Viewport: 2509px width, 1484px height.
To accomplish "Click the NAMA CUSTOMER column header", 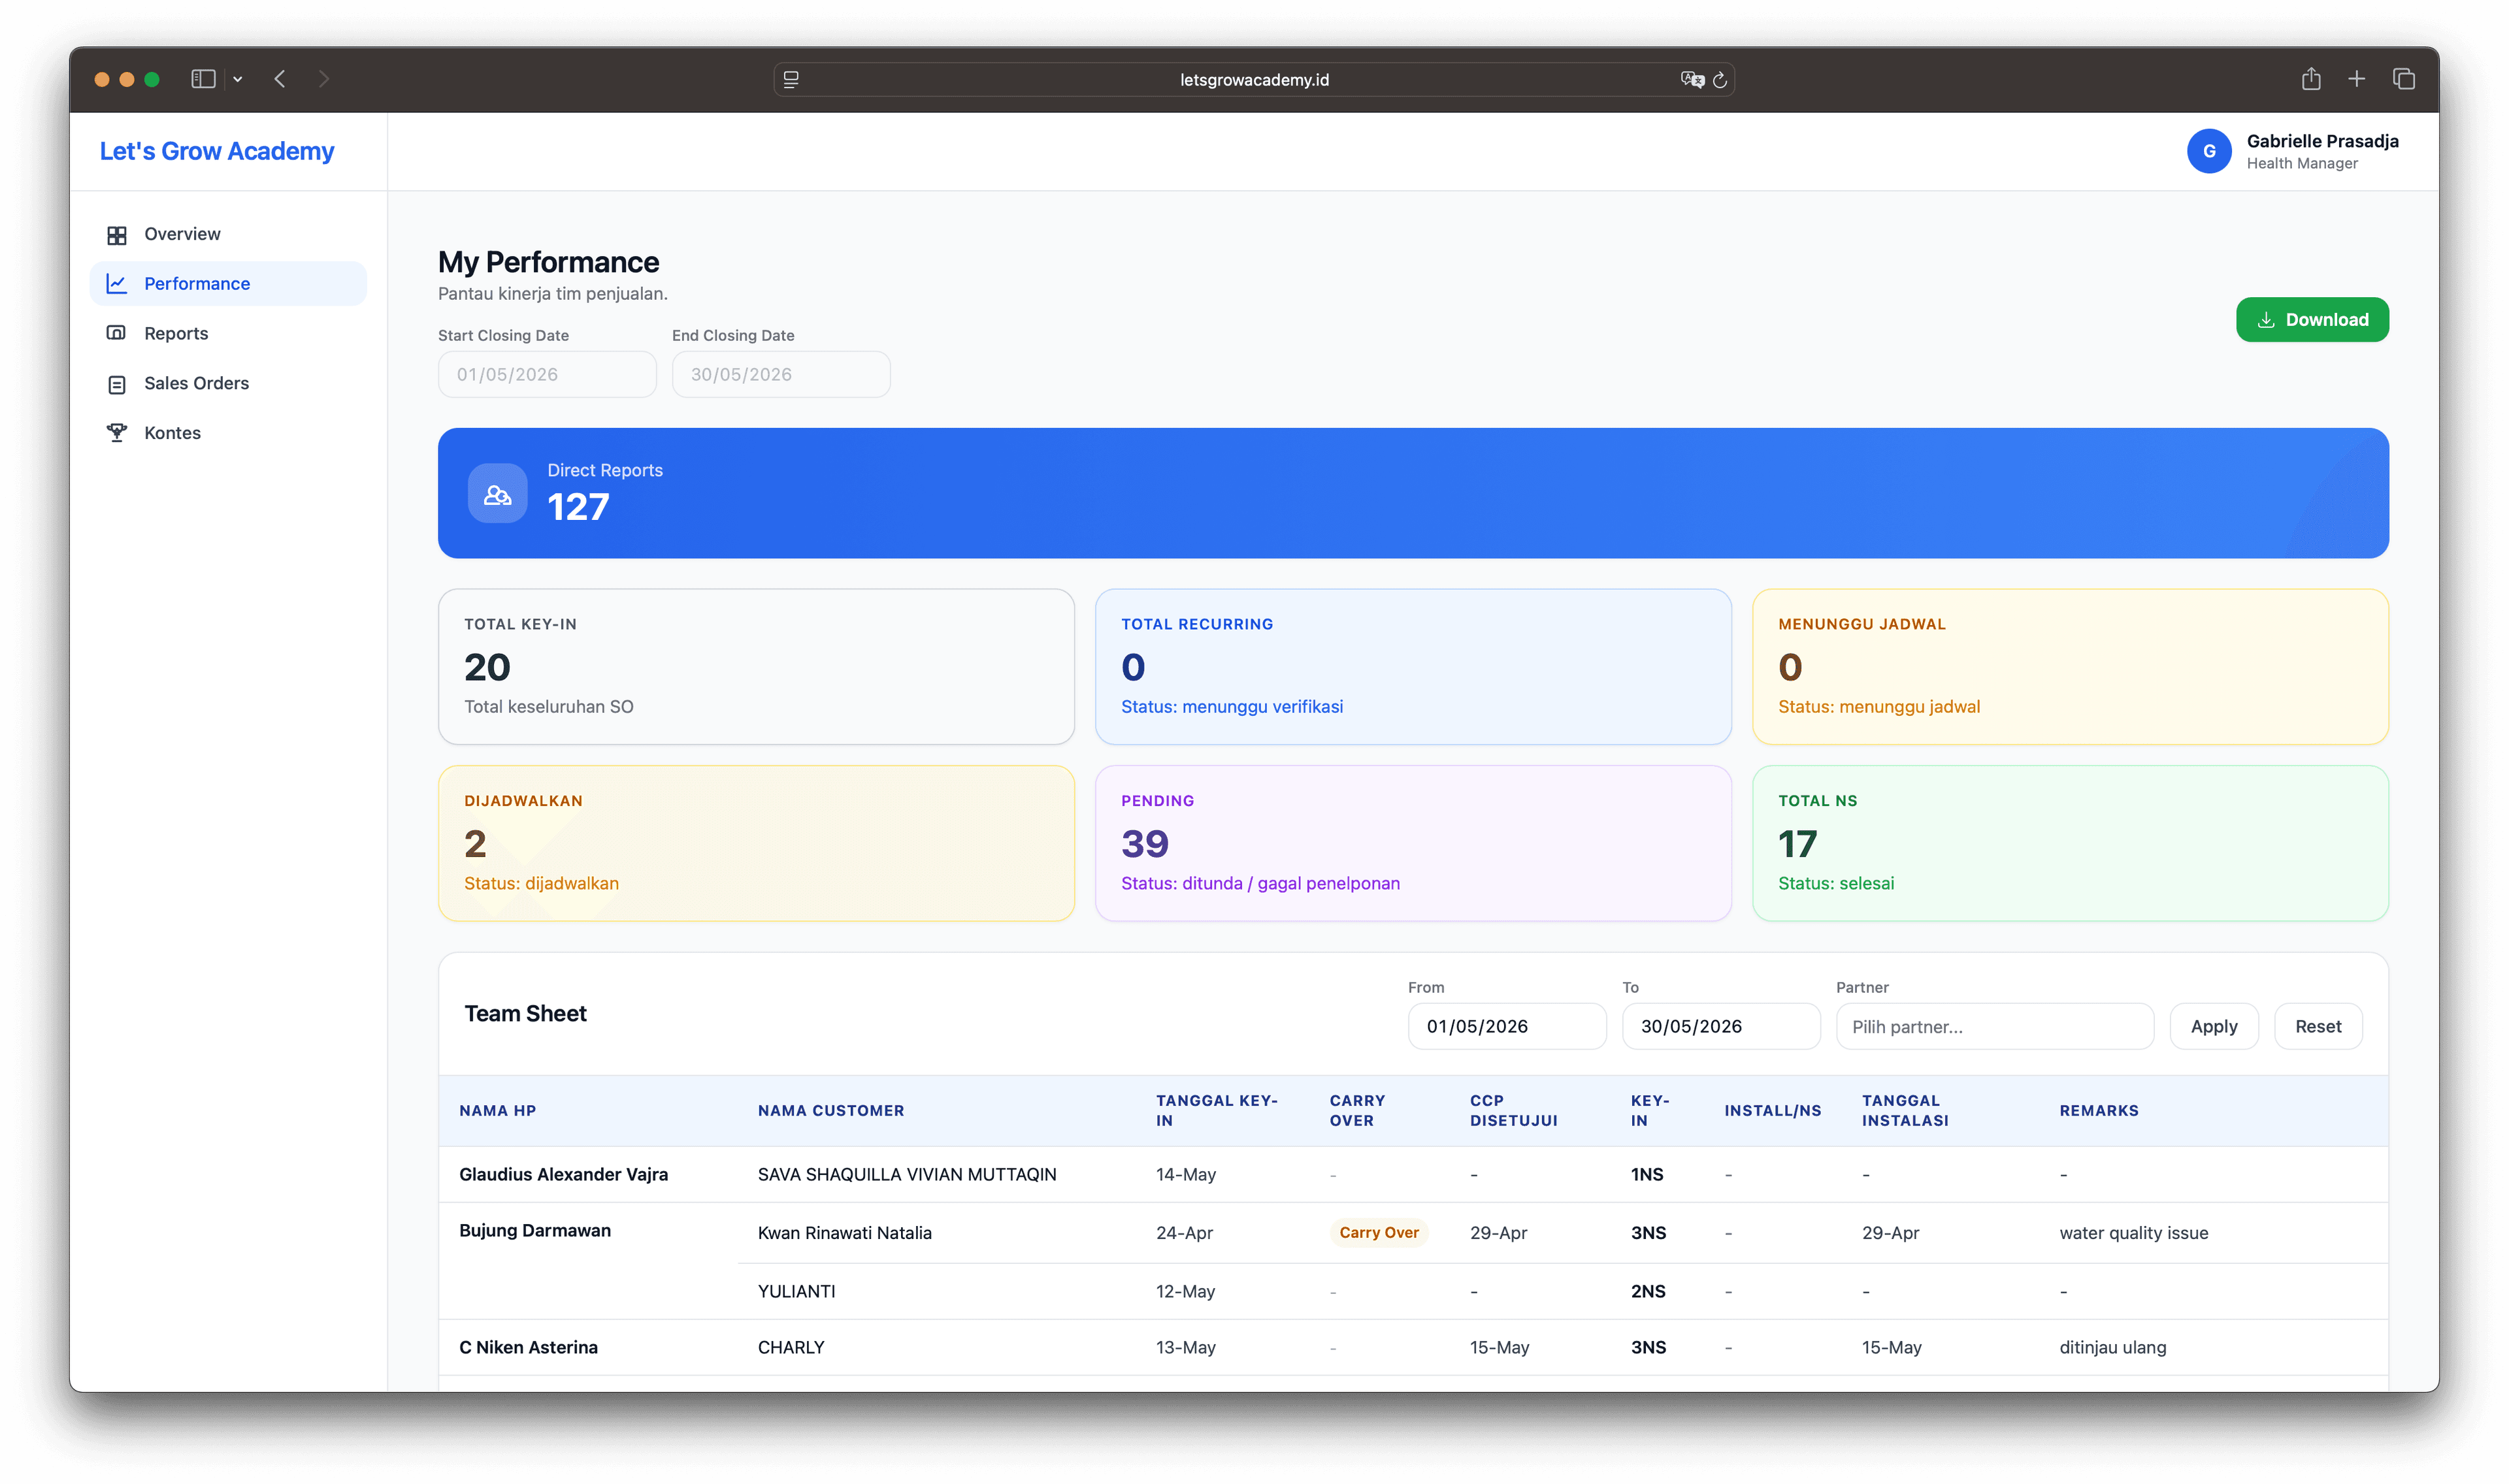I will tap(830, 1110).
